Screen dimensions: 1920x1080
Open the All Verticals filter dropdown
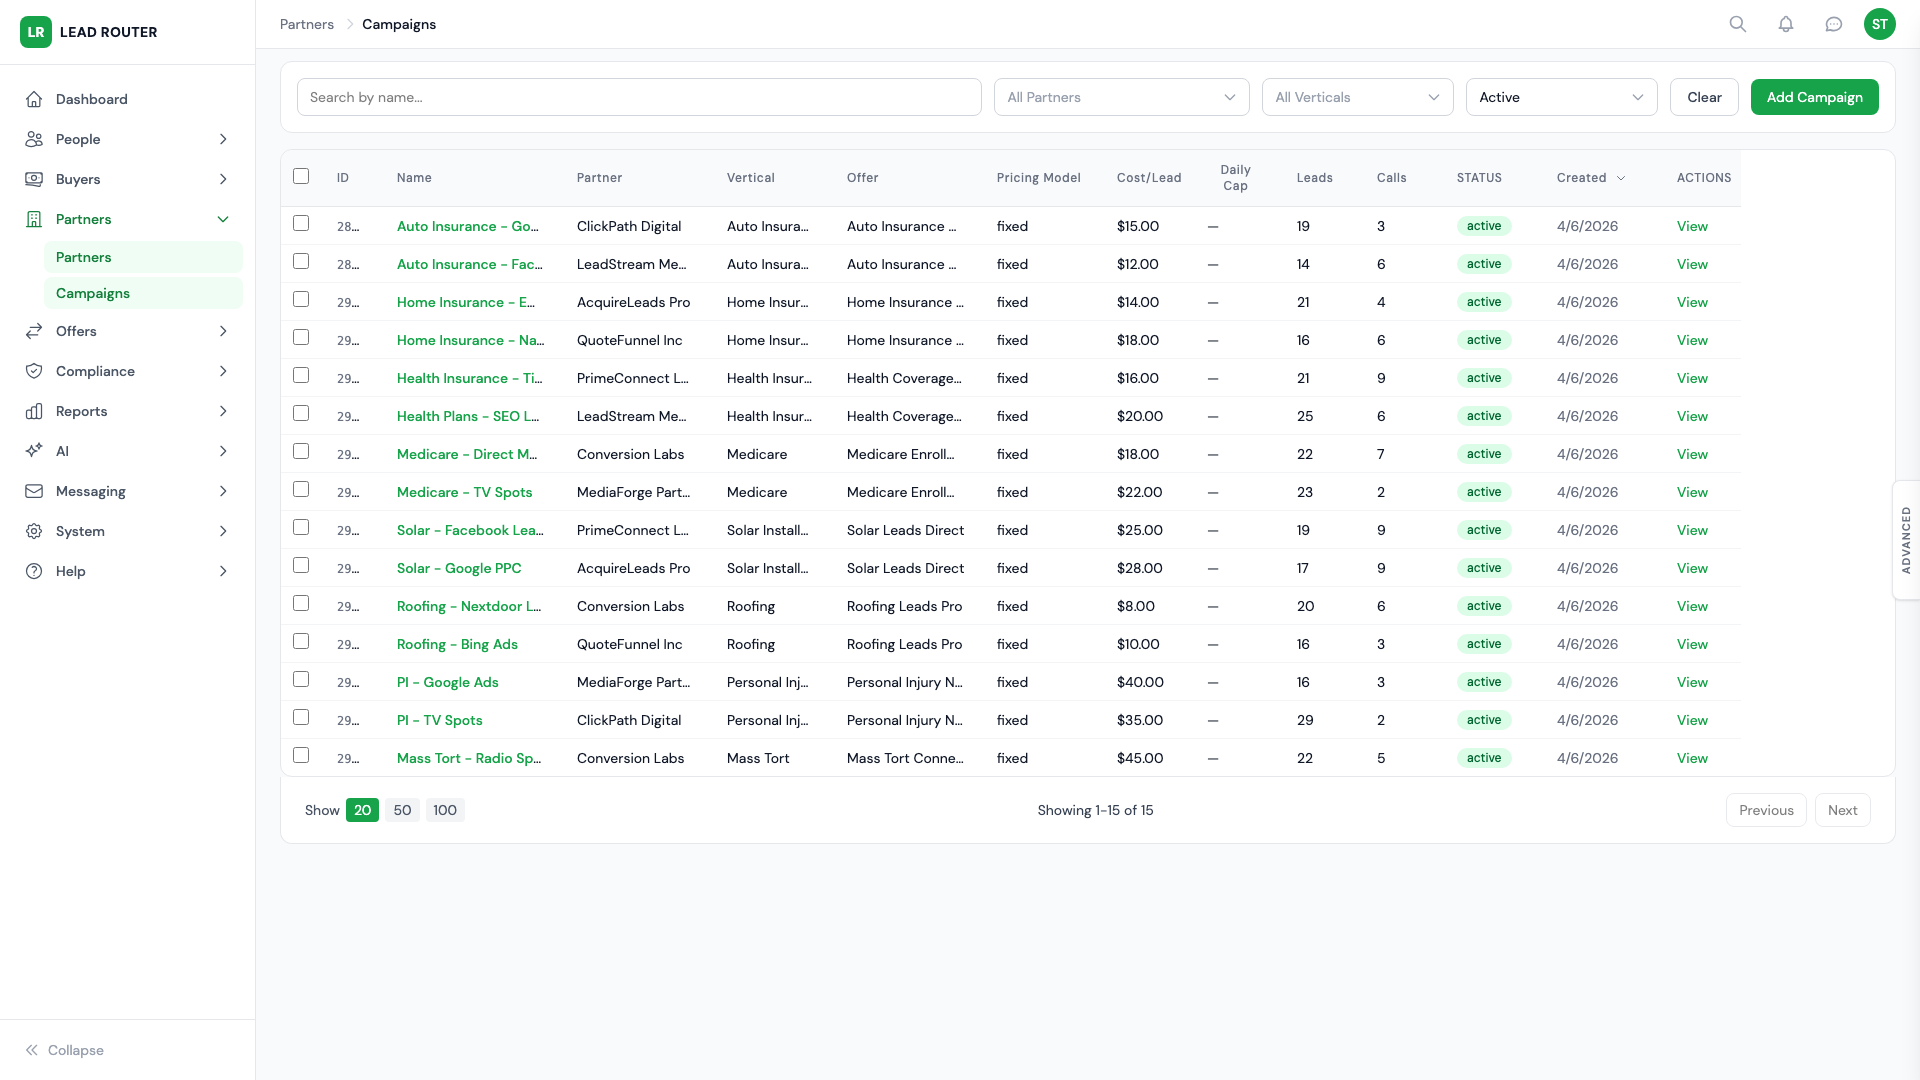point(1357,97)
